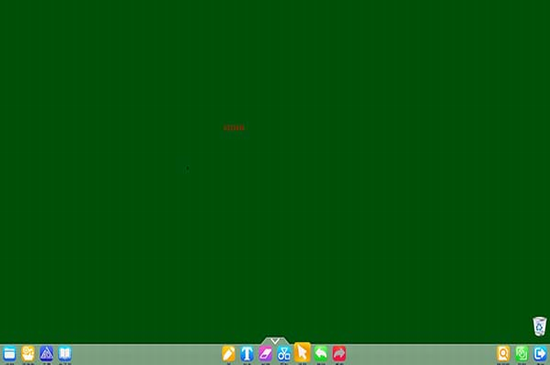Choose the purple eraser tool
This screenshot has height=365, width=550.
(266, 353)
